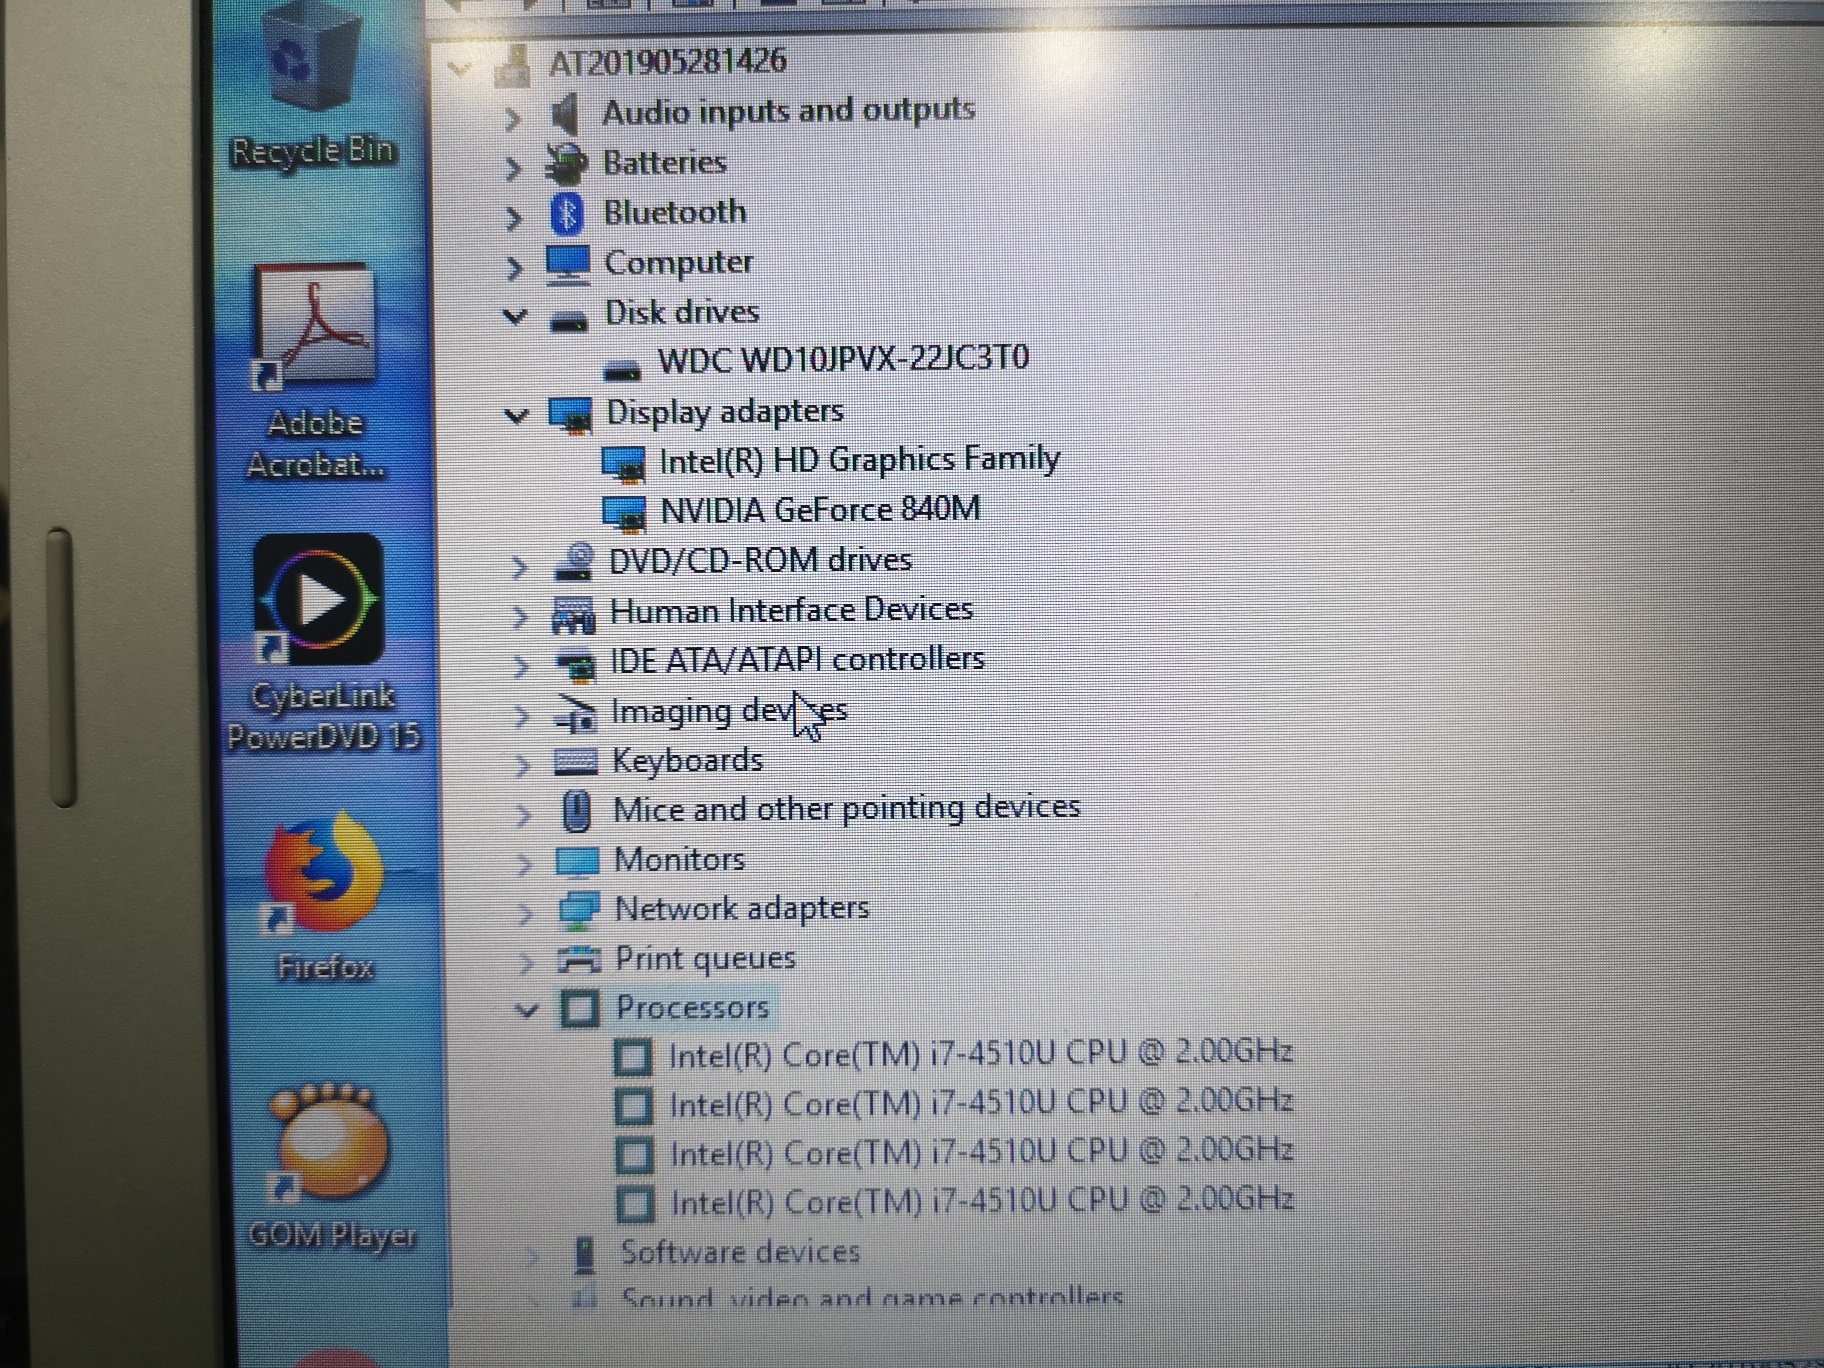Click the Intel(R) HD Graphics Family entry

click(860, 460)
